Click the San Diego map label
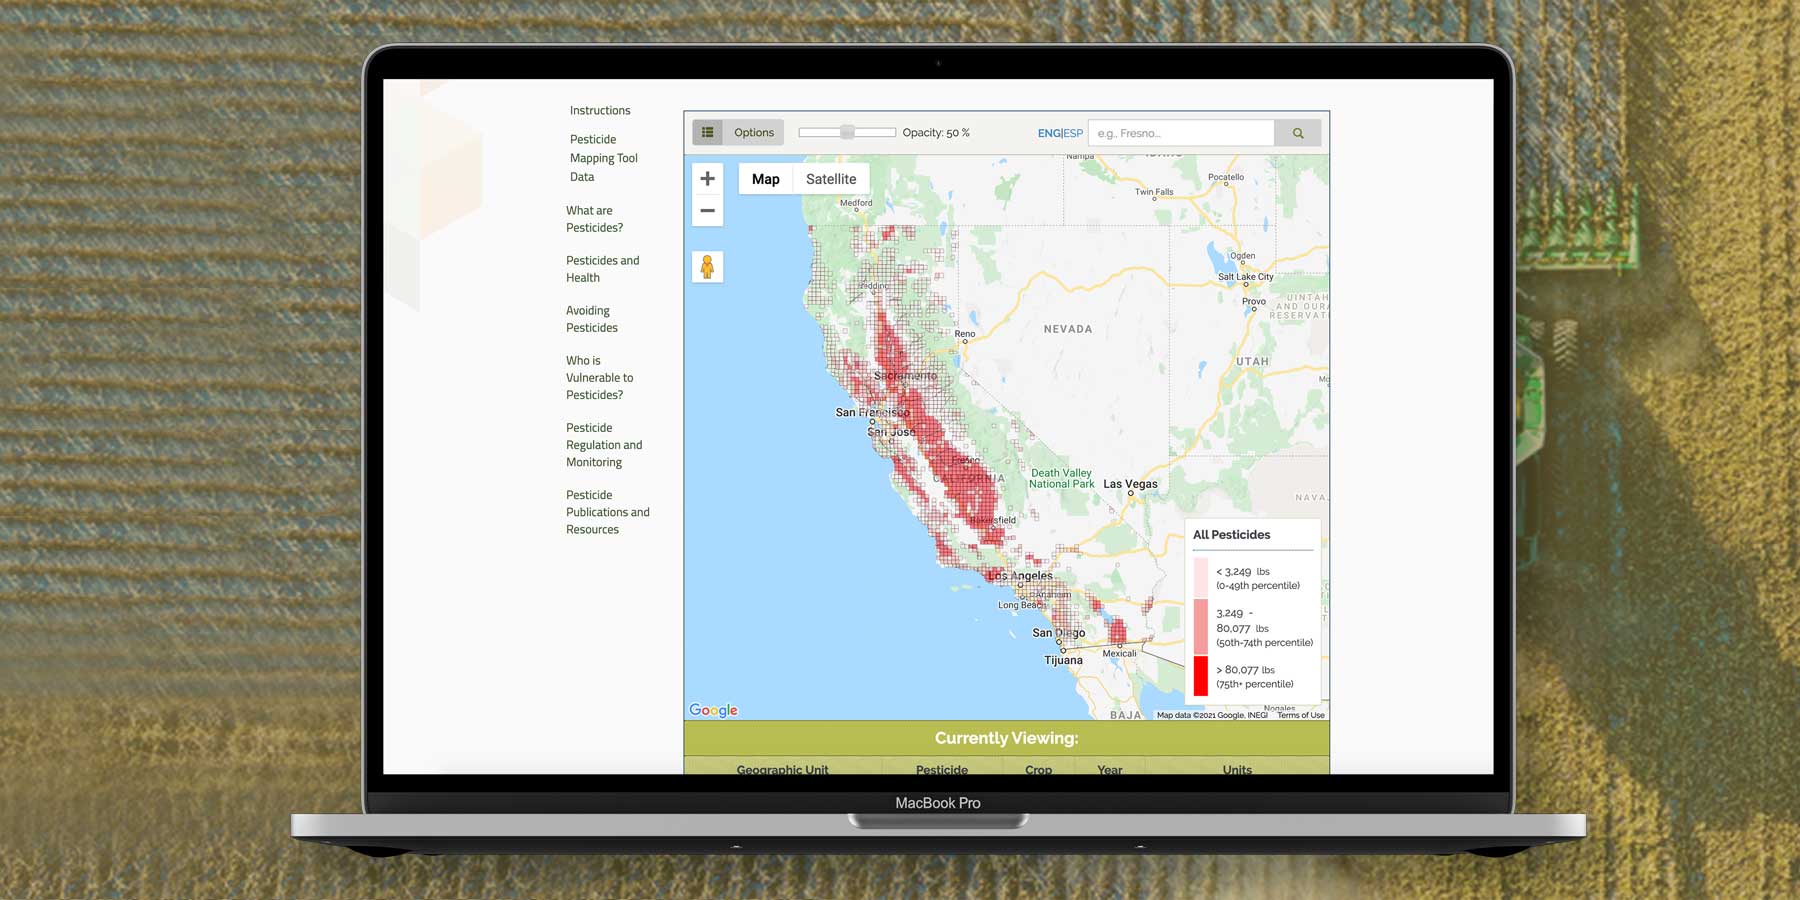 coord(1059,633)
